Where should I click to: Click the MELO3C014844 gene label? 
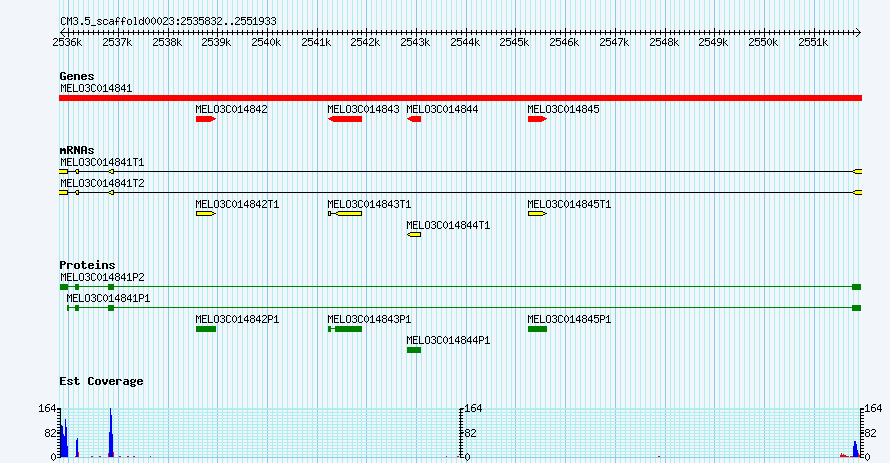tap(442, 110)
